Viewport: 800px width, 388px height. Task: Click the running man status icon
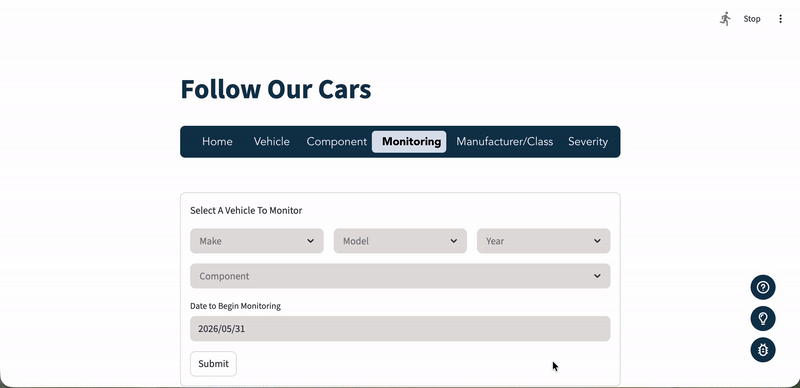point(725,19)
